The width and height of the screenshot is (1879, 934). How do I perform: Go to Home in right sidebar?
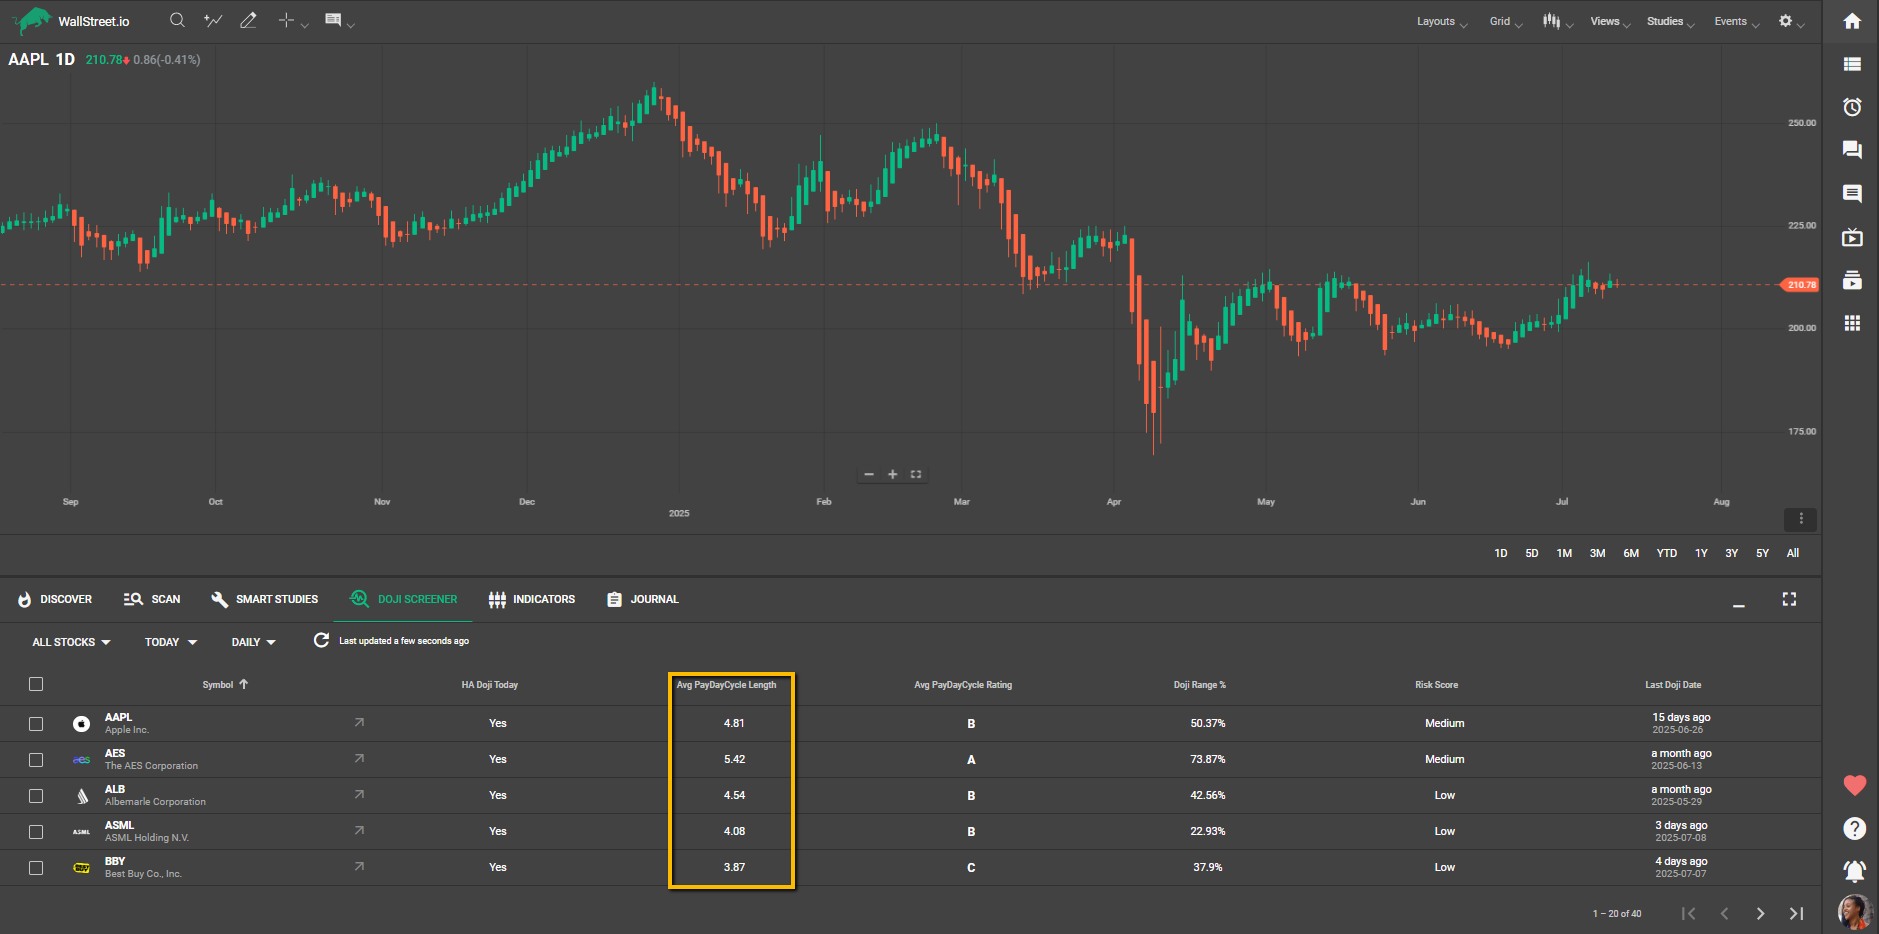point(1852,21)
